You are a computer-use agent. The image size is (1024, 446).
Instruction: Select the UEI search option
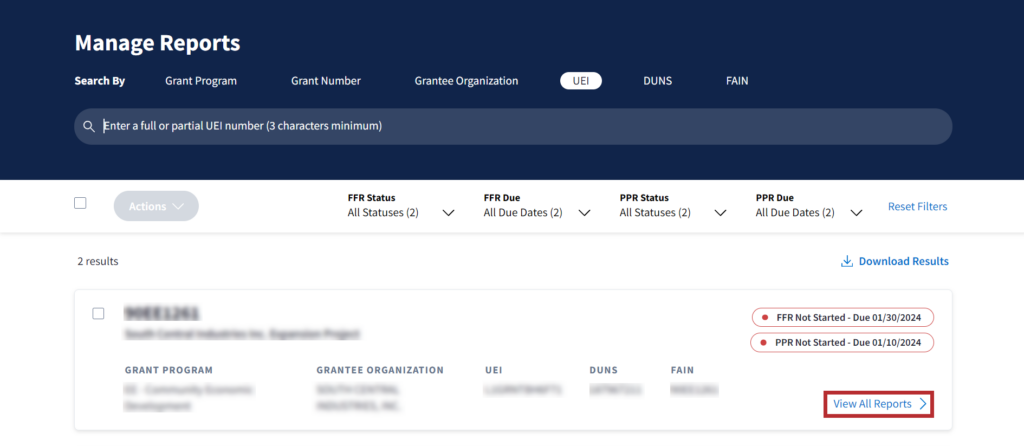580,81
